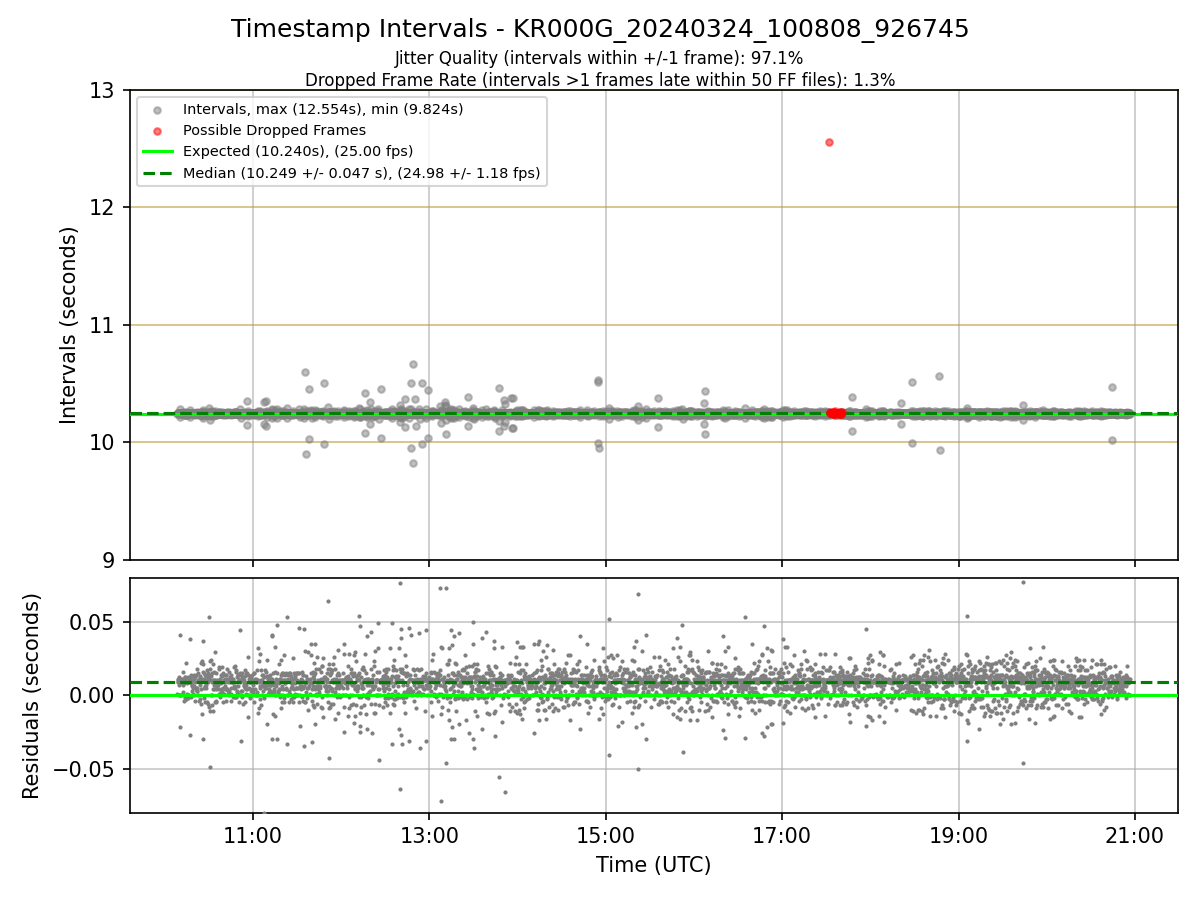Click the '0.00' tick on the residuals axis
The height and width of the screenshot is (900, 1200).
[x=94, y=696]
